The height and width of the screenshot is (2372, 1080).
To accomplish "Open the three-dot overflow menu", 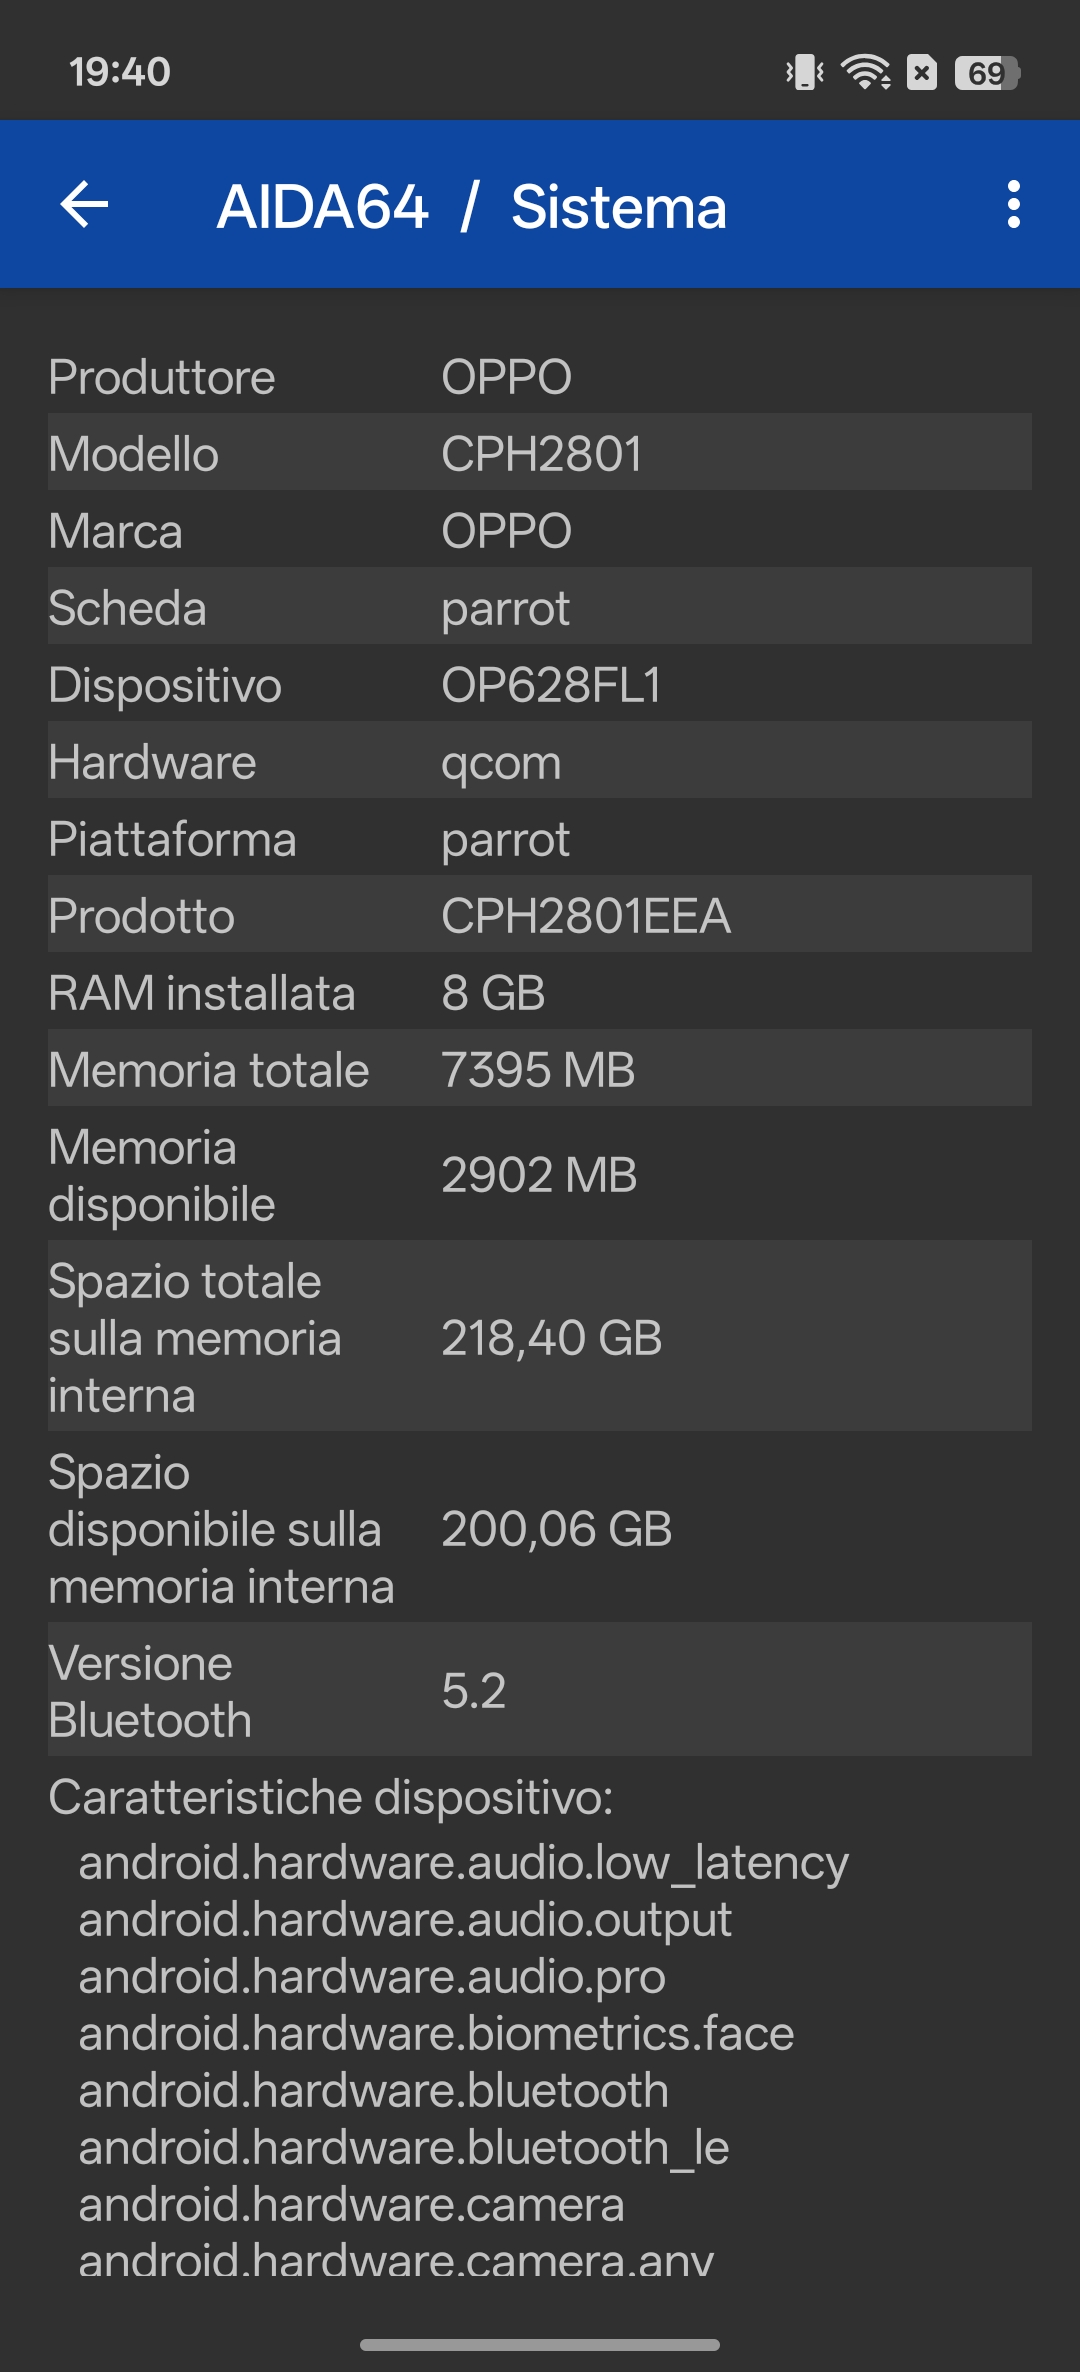I will pyautogui.click(x=1013, y=205).
